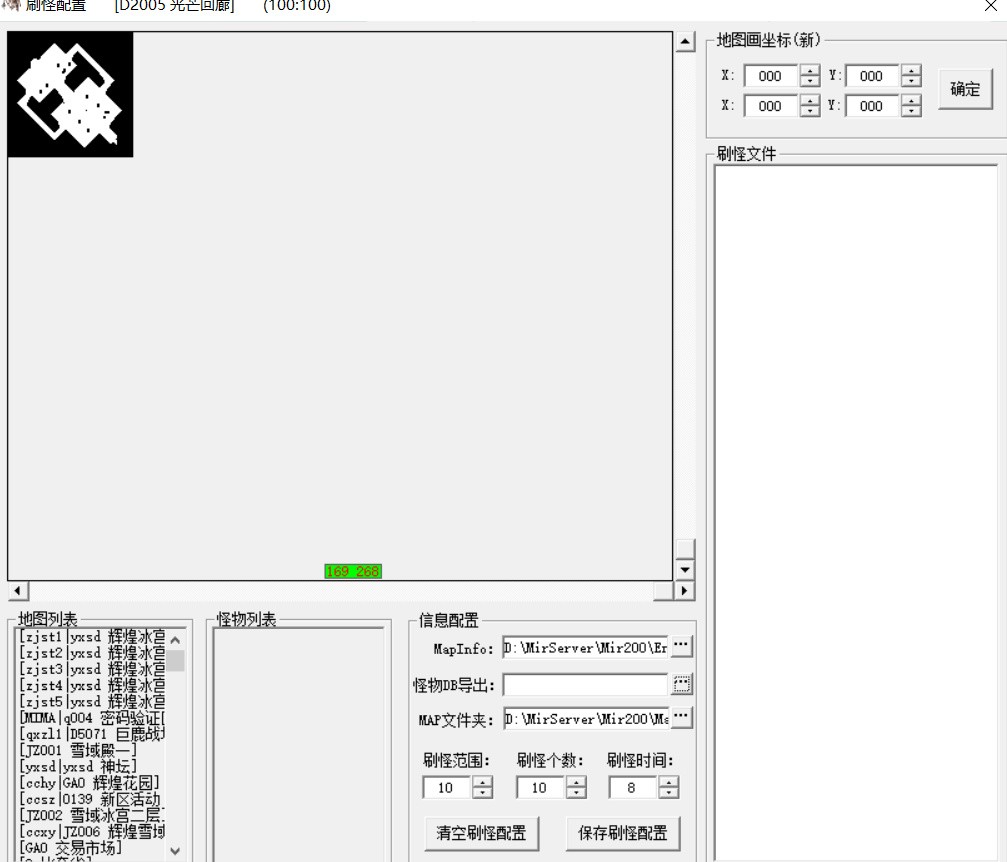Click the 地图列表 scrollbar thumb

(x=175, y=661)
